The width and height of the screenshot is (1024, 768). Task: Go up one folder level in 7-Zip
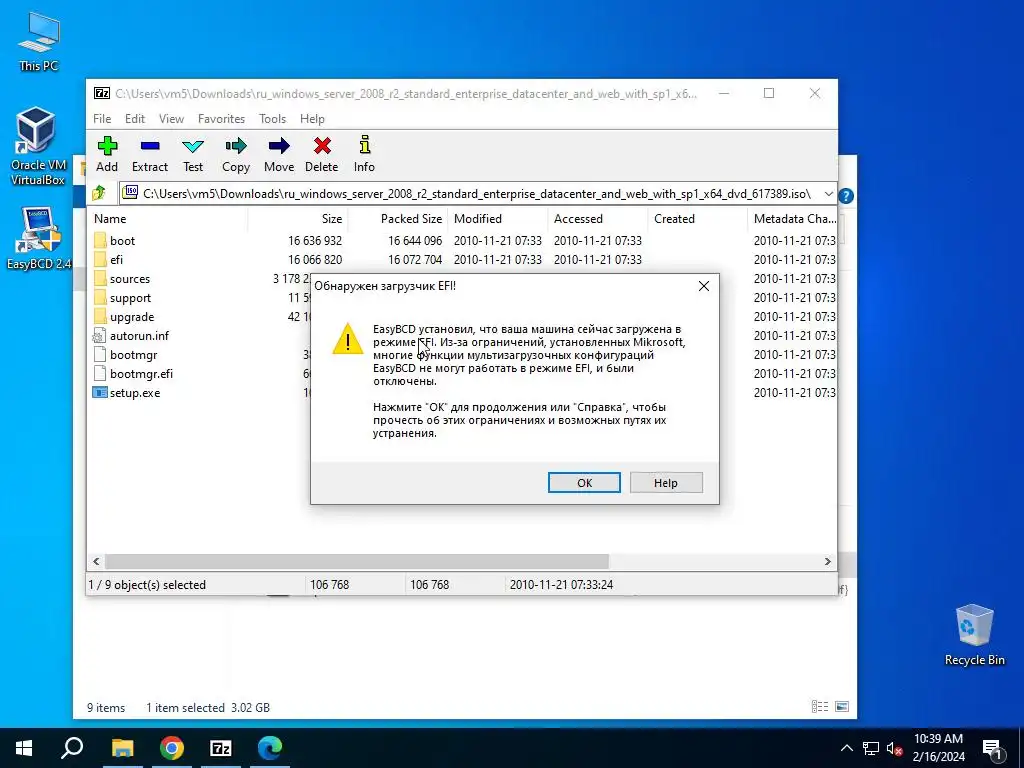click(x=99, y=193)
